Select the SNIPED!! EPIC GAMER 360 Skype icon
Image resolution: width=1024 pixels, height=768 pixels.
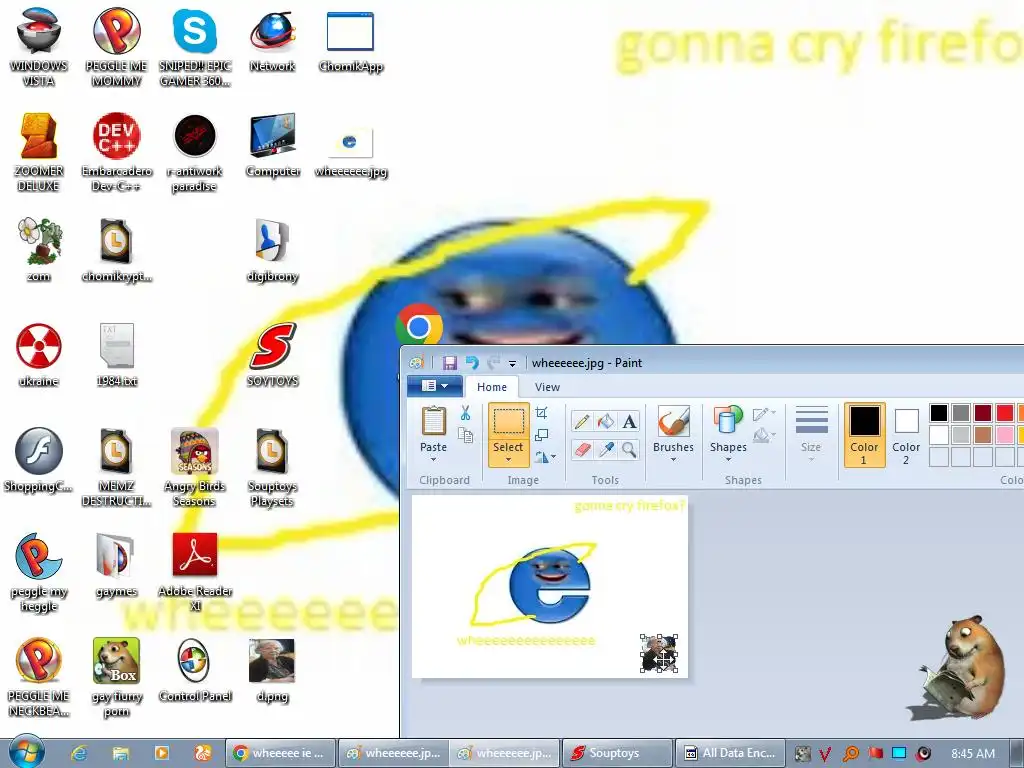pyautogui.click(x=195, y=46)
